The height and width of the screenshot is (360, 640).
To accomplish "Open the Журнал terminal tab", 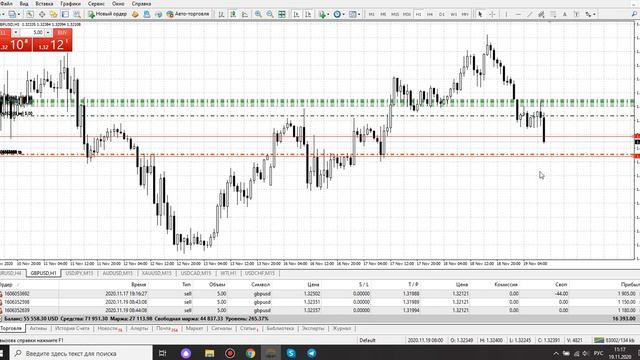I will pos(342,329).
